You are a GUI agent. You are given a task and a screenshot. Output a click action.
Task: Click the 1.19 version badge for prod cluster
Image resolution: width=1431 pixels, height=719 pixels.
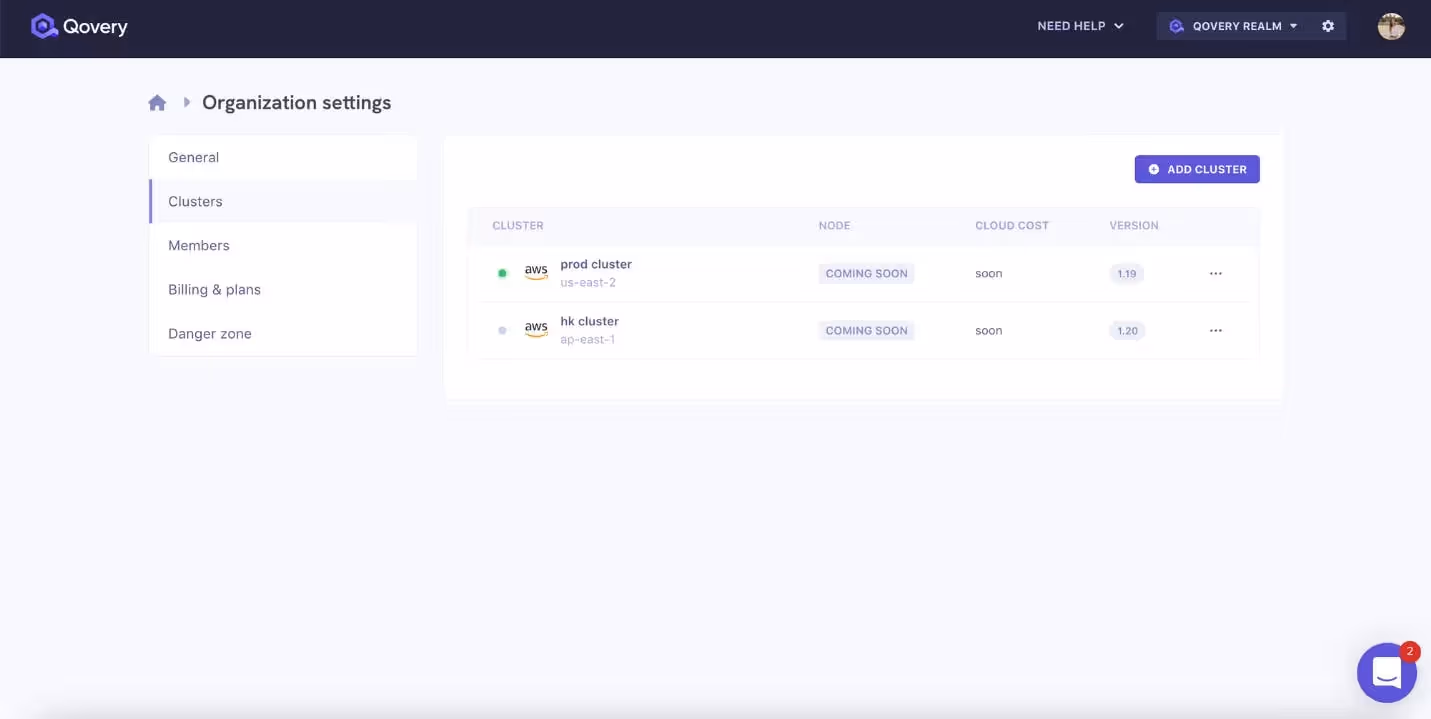[x=1126, y=272]
